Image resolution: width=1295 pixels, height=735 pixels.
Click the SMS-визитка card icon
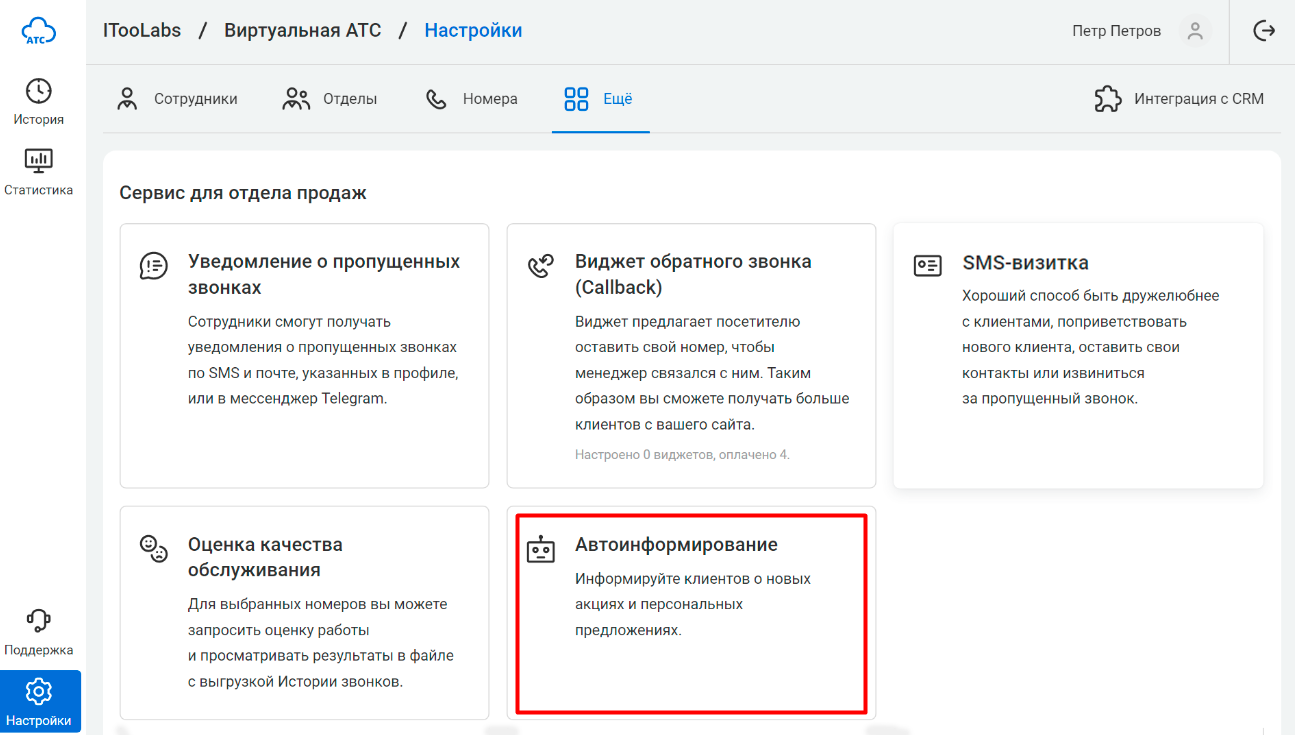click(x=927, y=265)
